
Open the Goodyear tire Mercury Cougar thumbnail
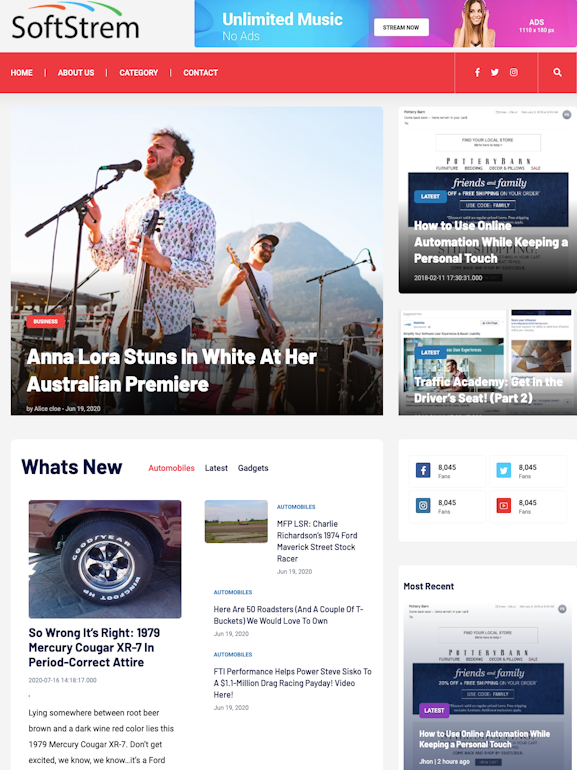coord(105,559)
